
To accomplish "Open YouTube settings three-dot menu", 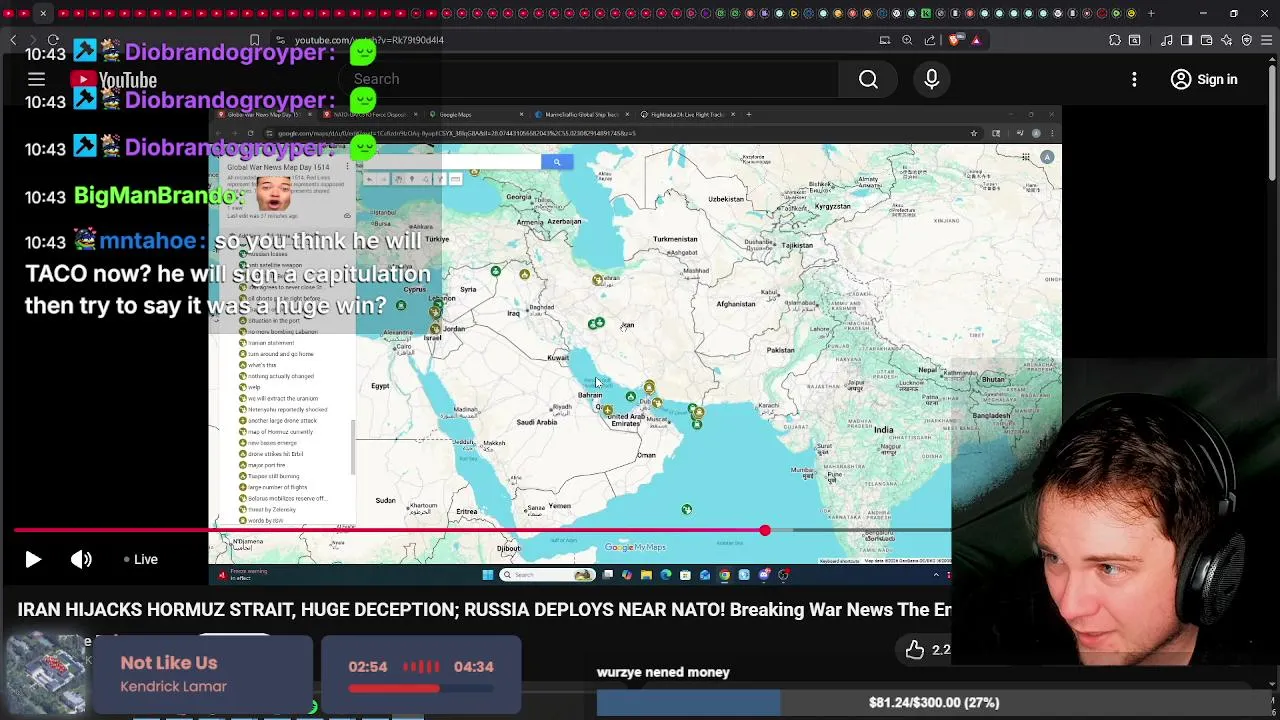I will pyautogui.click(x=1134, y=79).
